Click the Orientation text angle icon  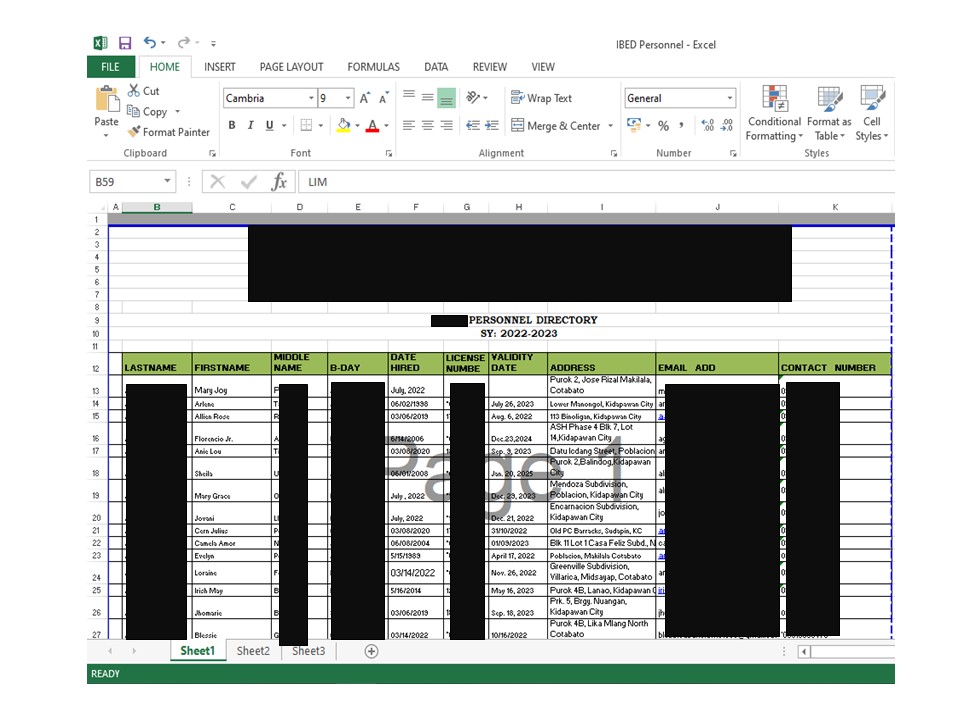pyautogui.click(x=473, y=97)
